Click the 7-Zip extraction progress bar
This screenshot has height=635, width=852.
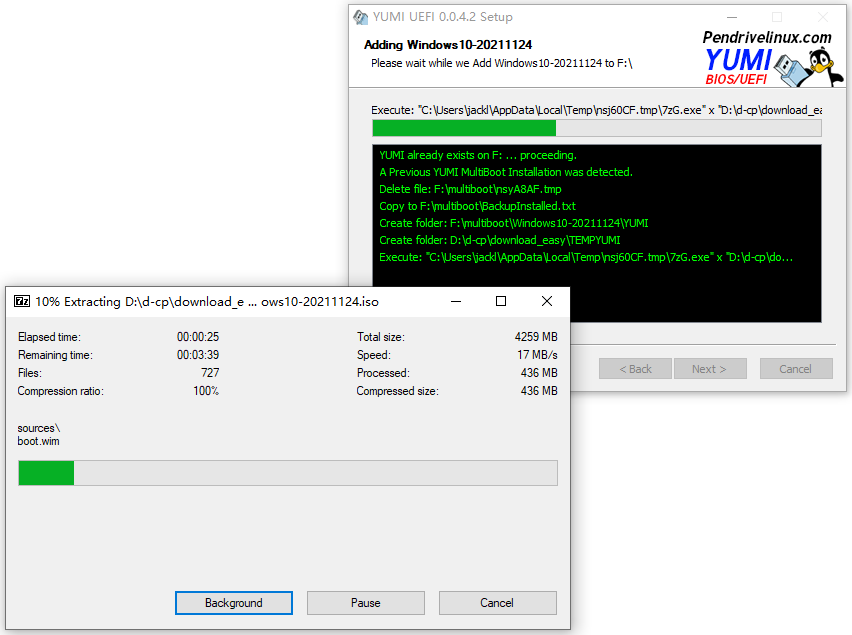click(288, 473)
